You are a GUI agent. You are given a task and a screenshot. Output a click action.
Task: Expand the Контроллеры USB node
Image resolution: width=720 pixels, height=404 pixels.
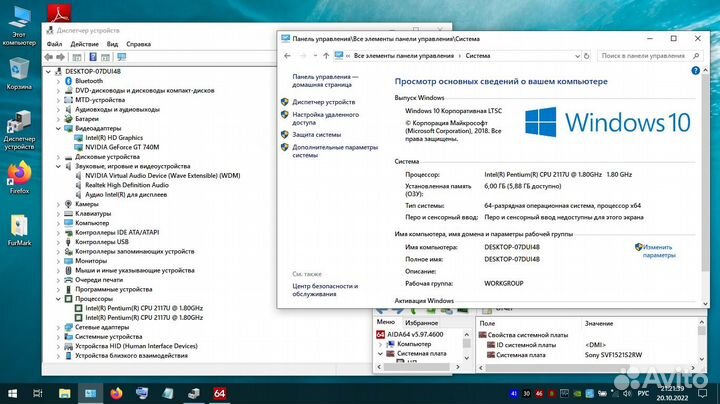(x=58, y=242)
